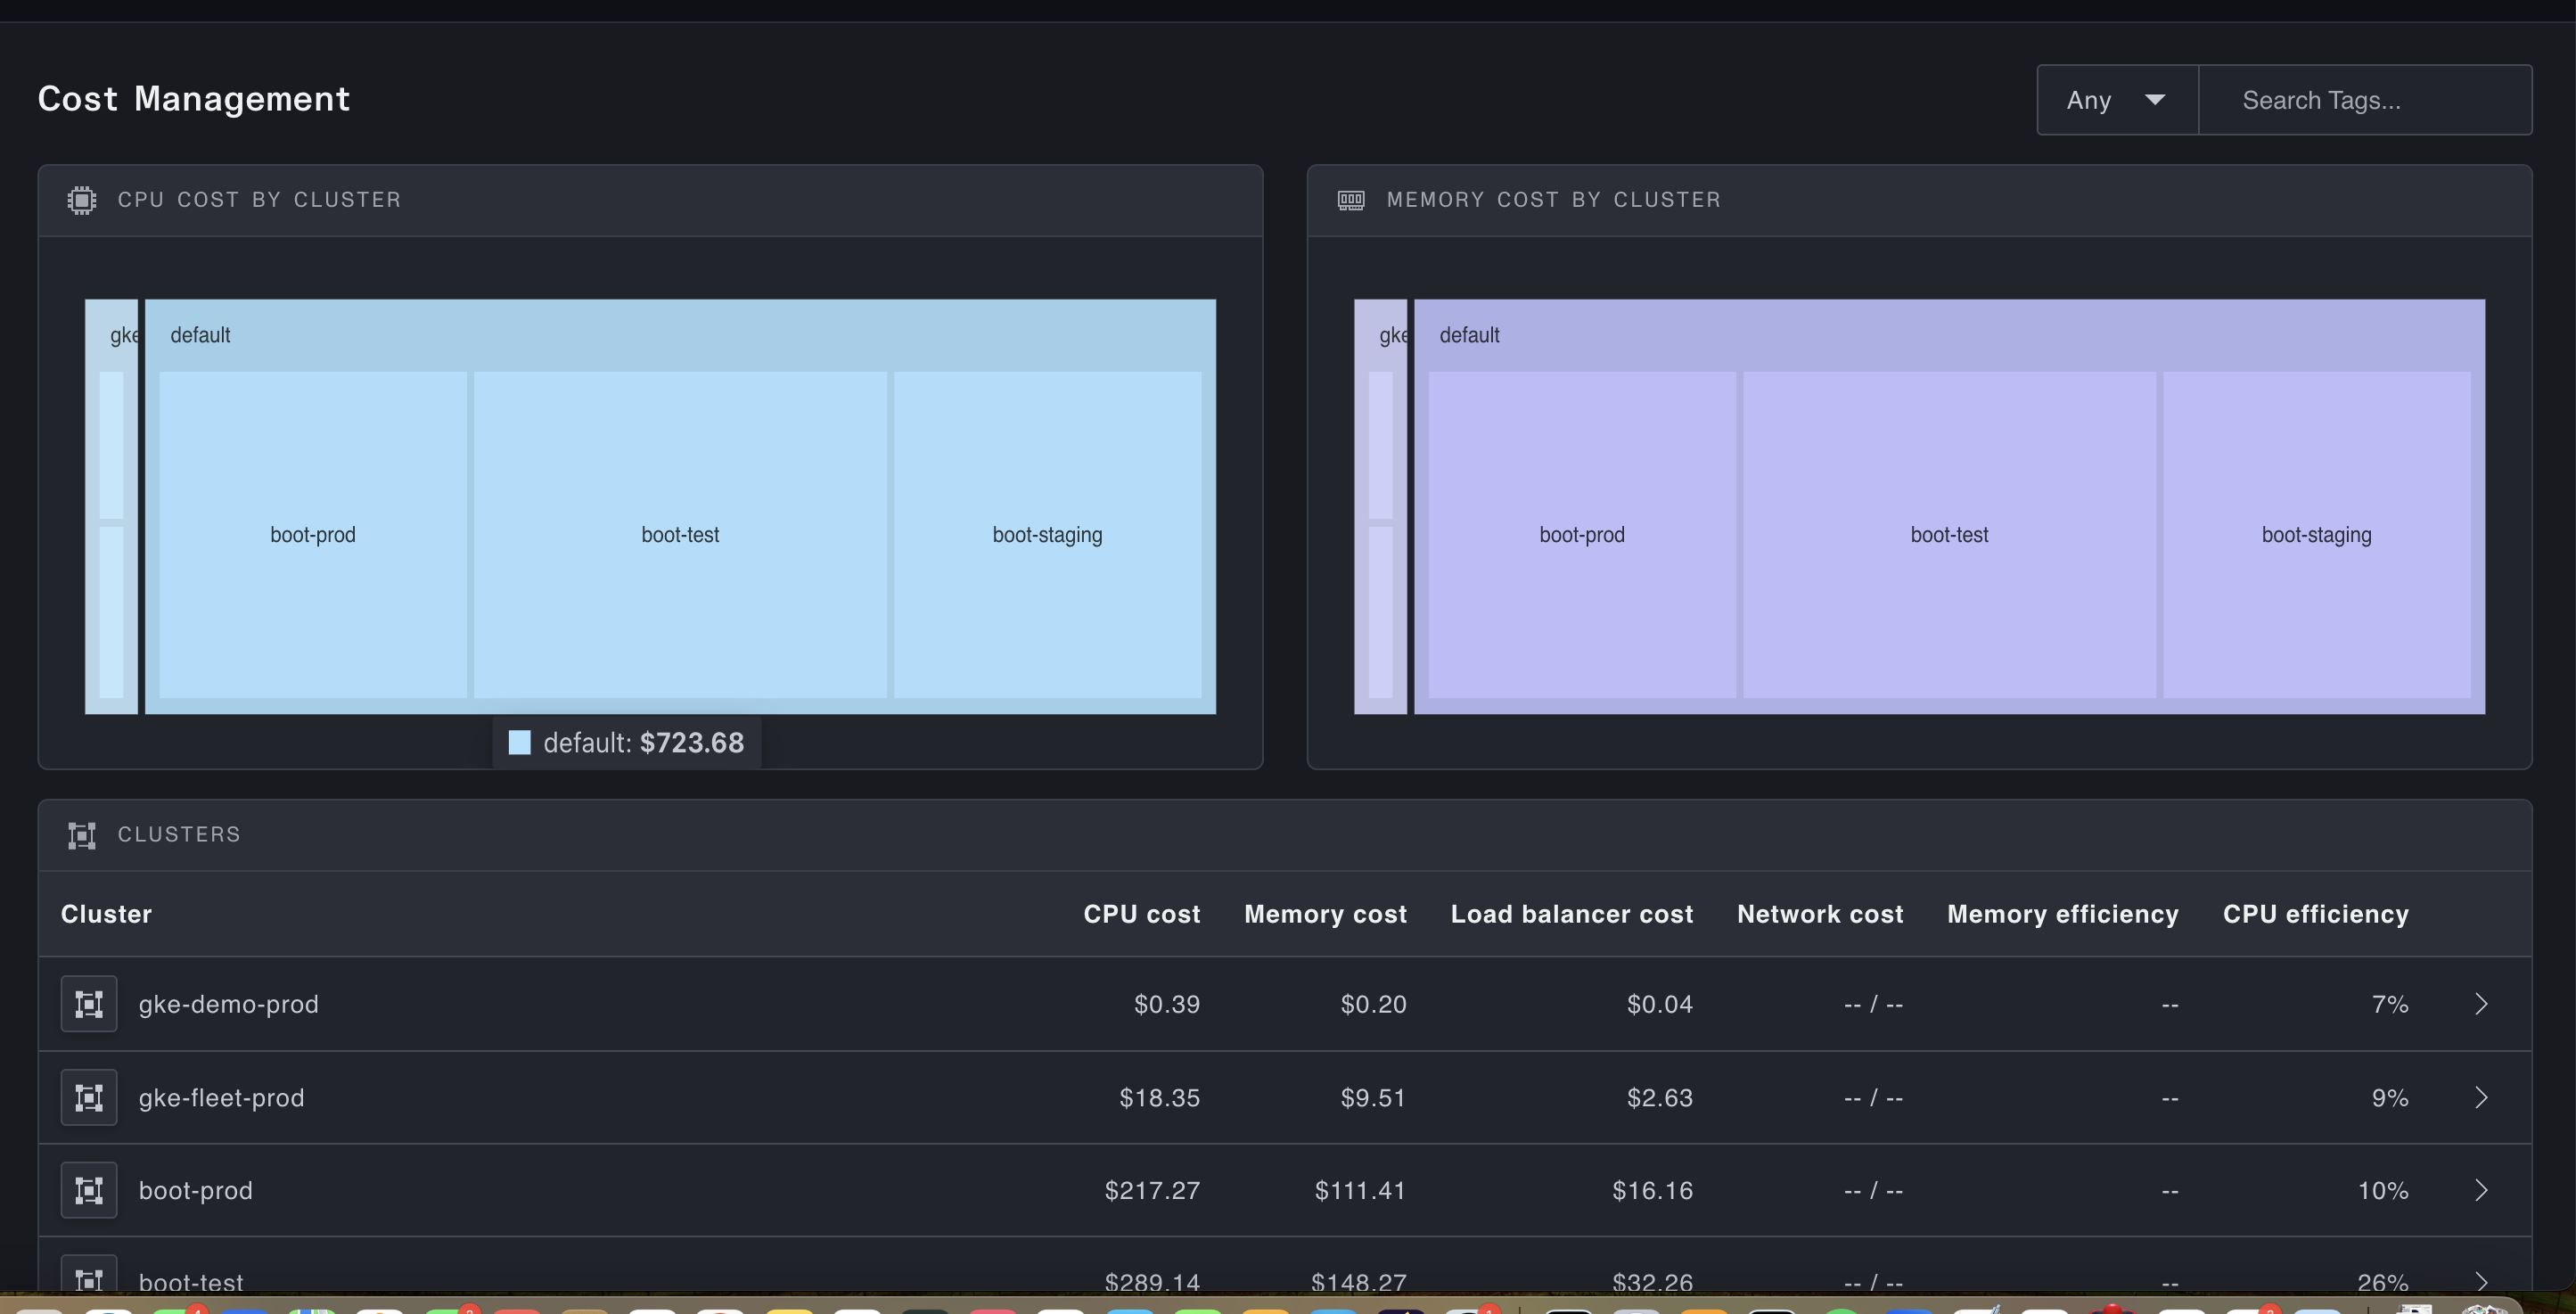Click the Load balancer cost column header
Screen dimensions: 2576x1314
[x=1571, y=914]
